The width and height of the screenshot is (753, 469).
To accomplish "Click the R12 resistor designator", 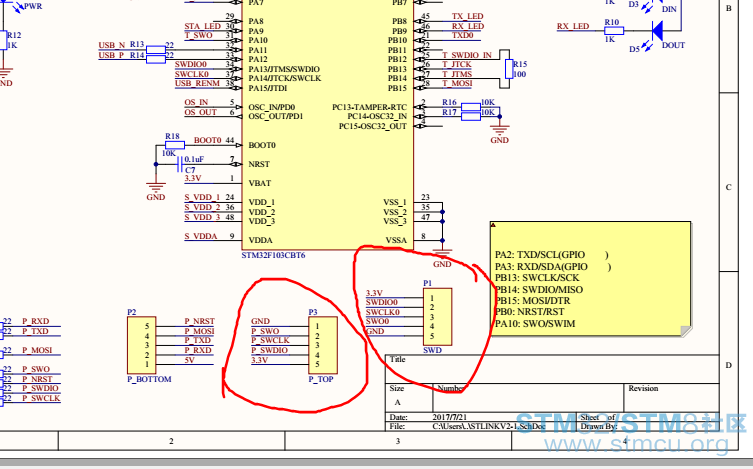I will point(14,35).
